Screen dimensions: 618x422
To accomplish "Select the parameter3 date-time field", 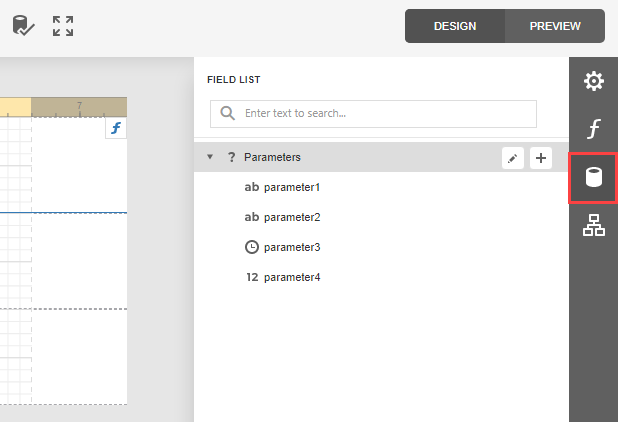I will click(x=291, y=247).
